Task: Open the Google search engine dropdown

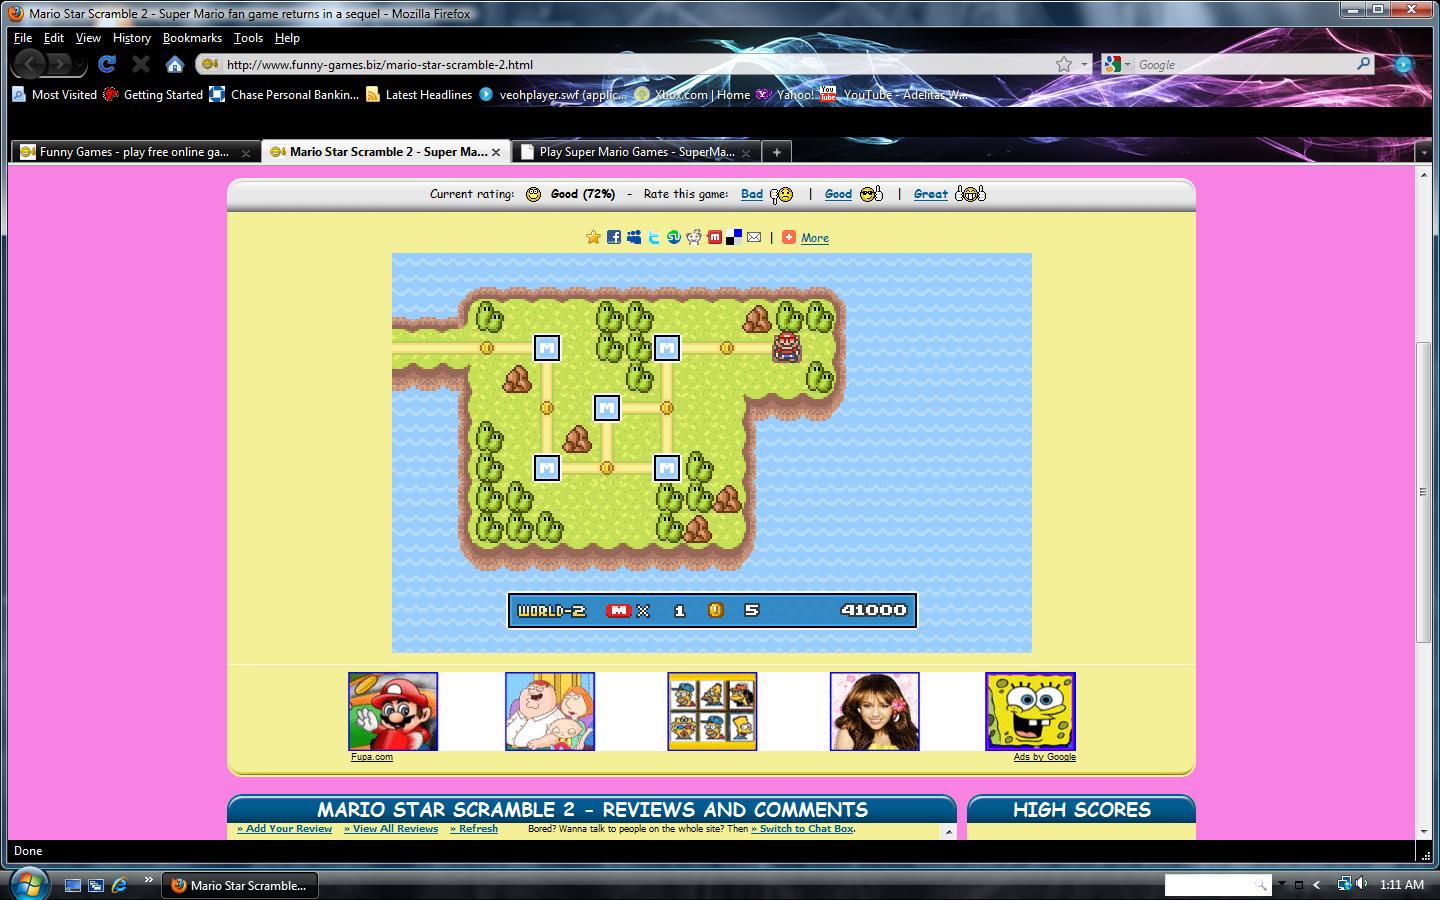Action: (x=1129, y=63)
